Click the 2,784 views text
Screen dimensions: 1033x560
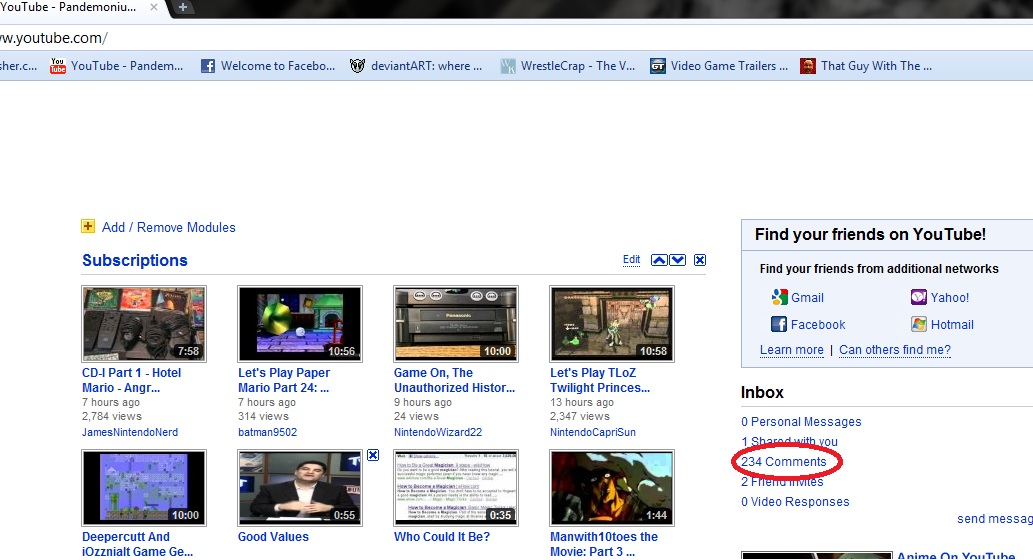tap(111, 416)
